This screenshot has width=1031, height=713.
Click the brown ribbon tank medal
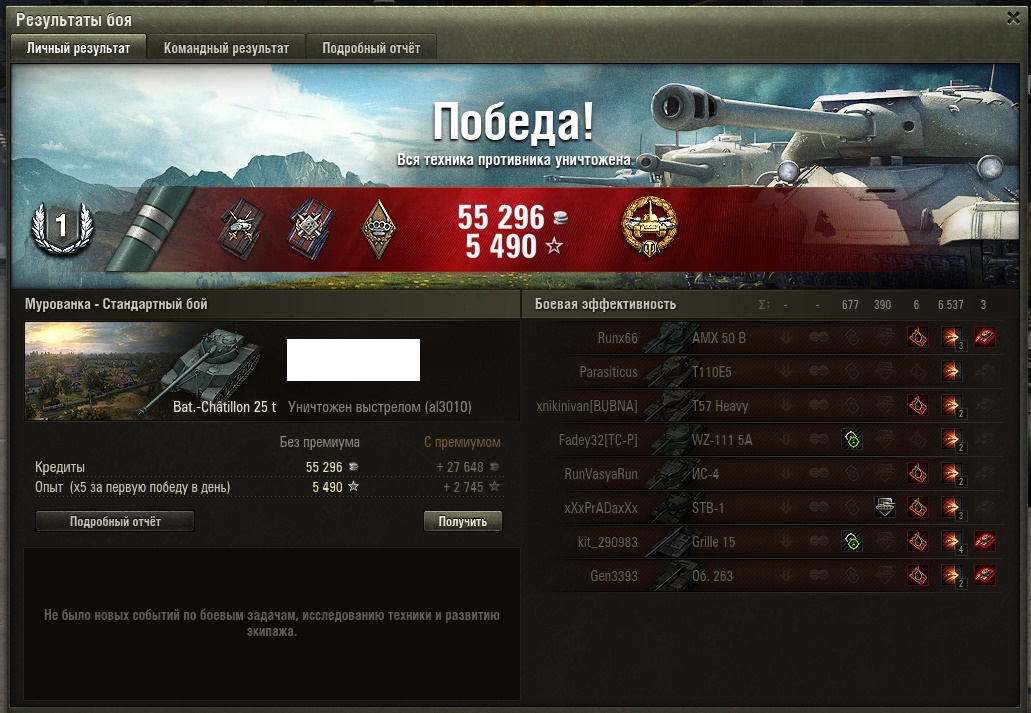pyautogui.click(x=242, y=229)
